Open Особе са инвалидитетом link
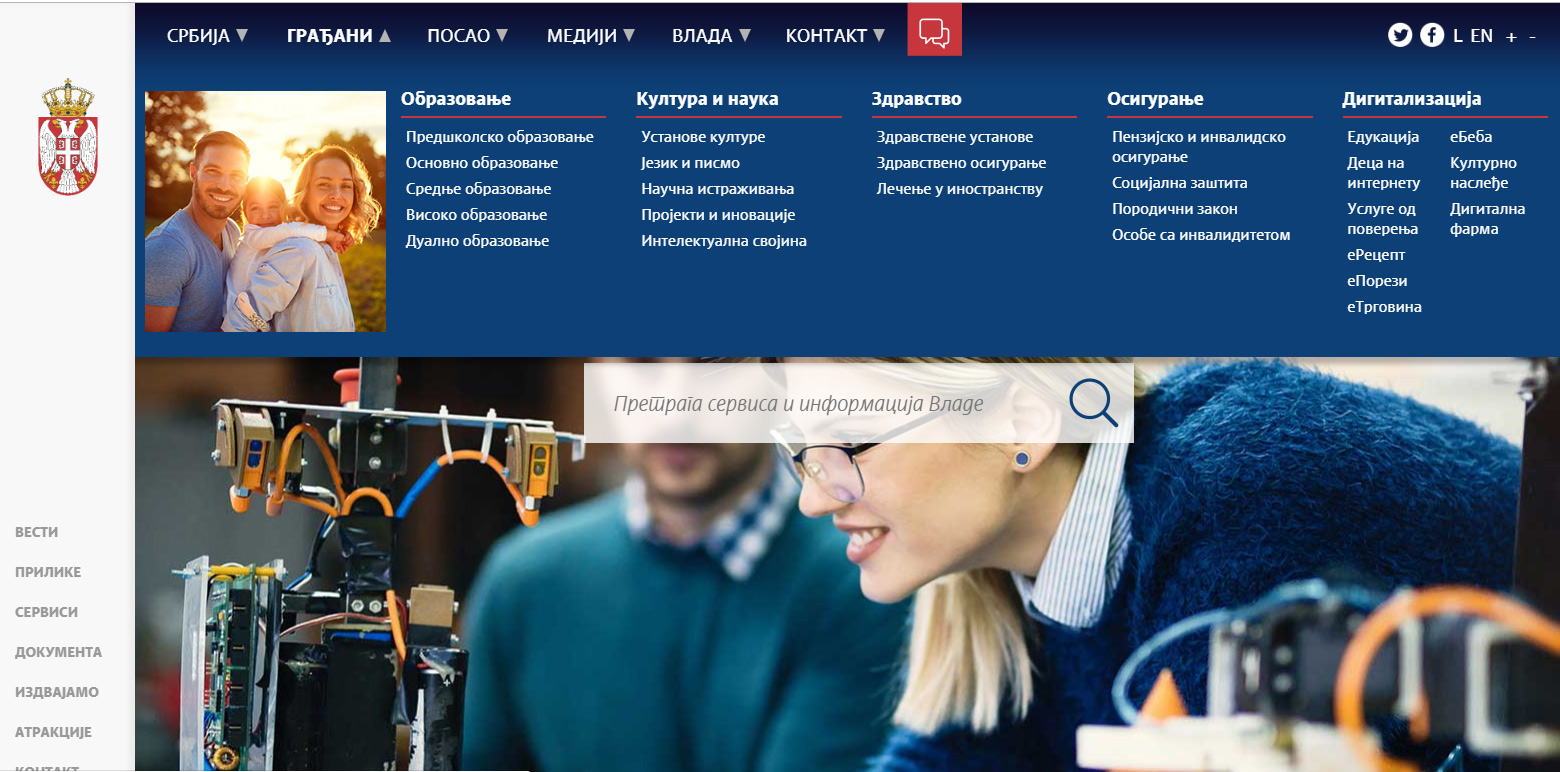 [x=1201, y=235]
